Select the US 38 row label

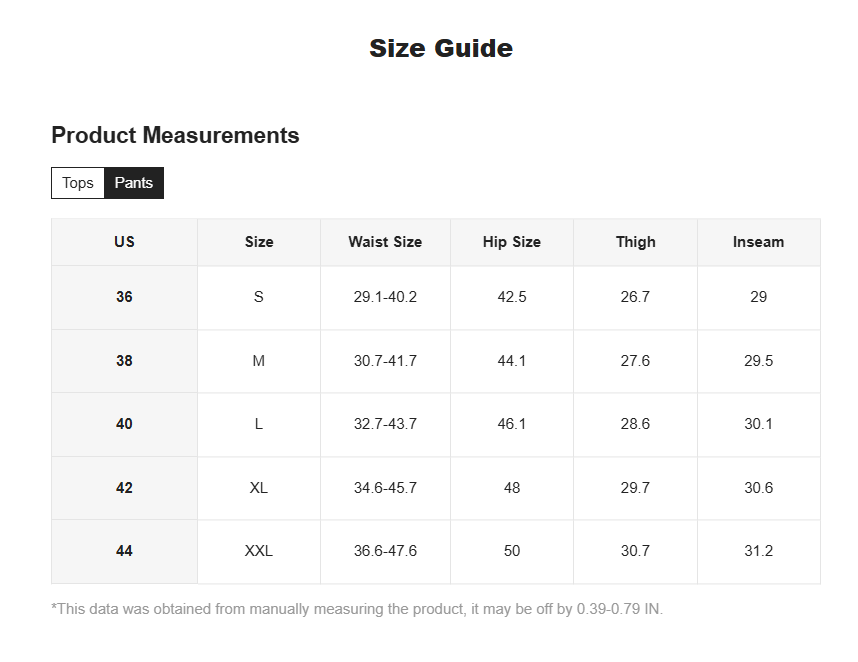pos(124,361)
